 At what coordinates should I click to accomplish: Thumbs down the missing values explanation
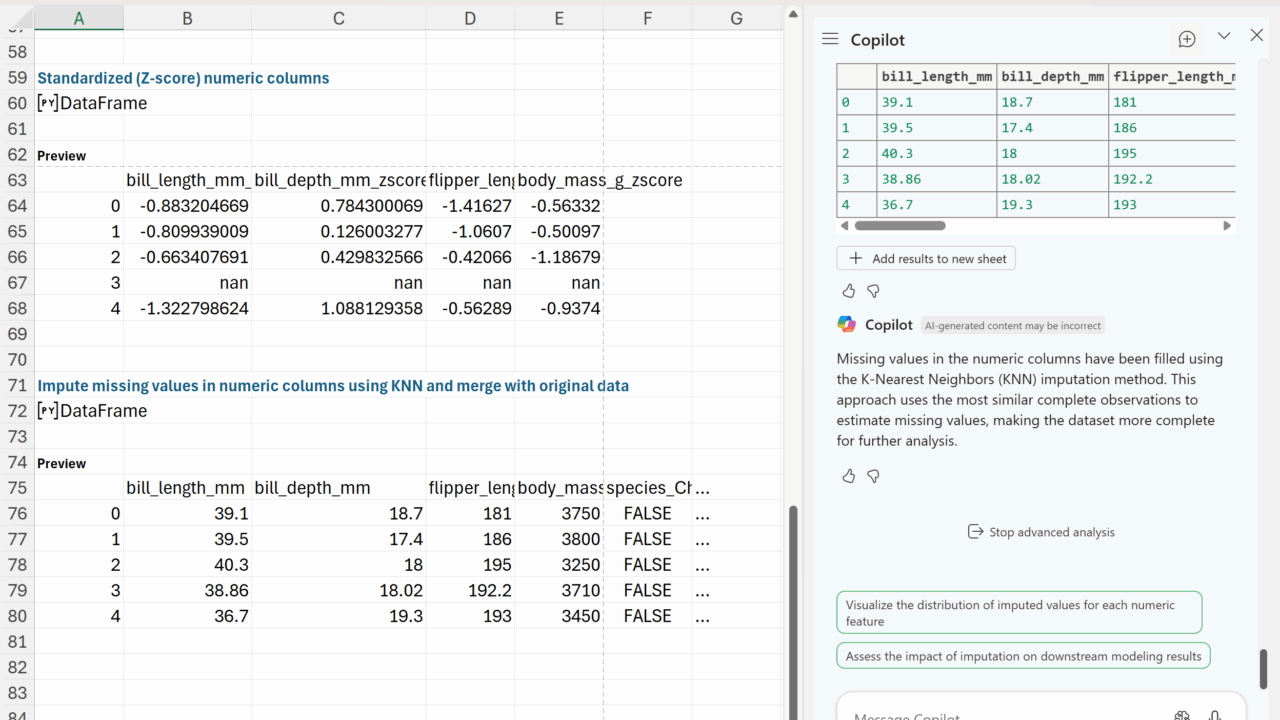873,476
